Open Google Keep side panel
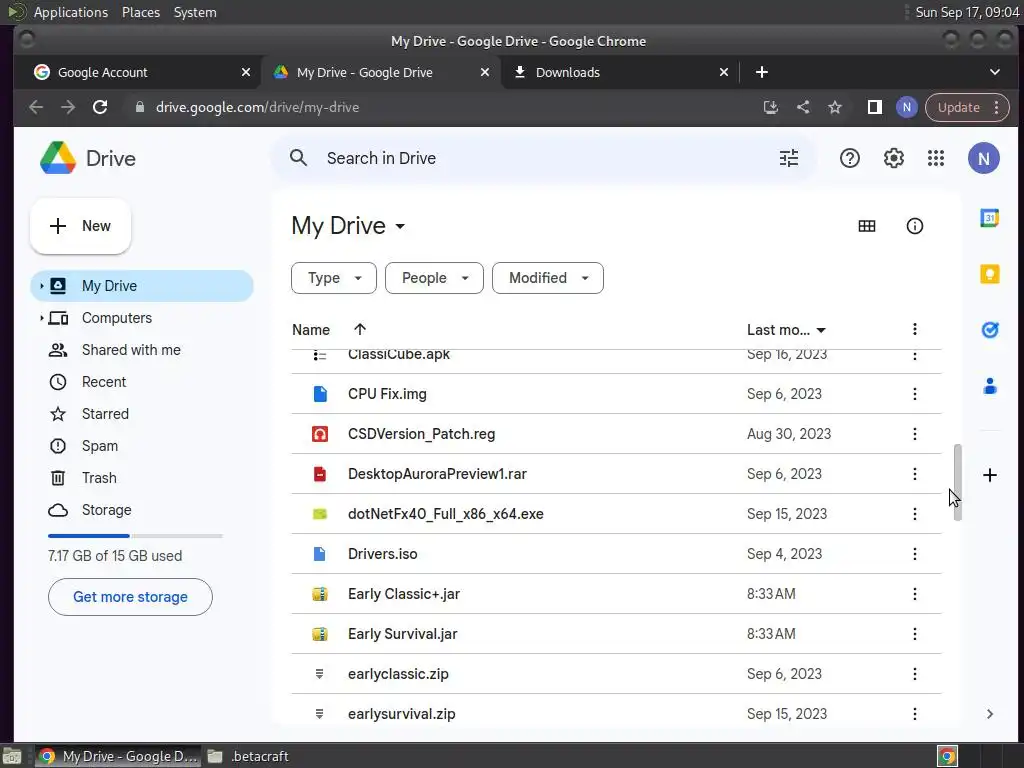1024x768 pixels. click(990, 274)
